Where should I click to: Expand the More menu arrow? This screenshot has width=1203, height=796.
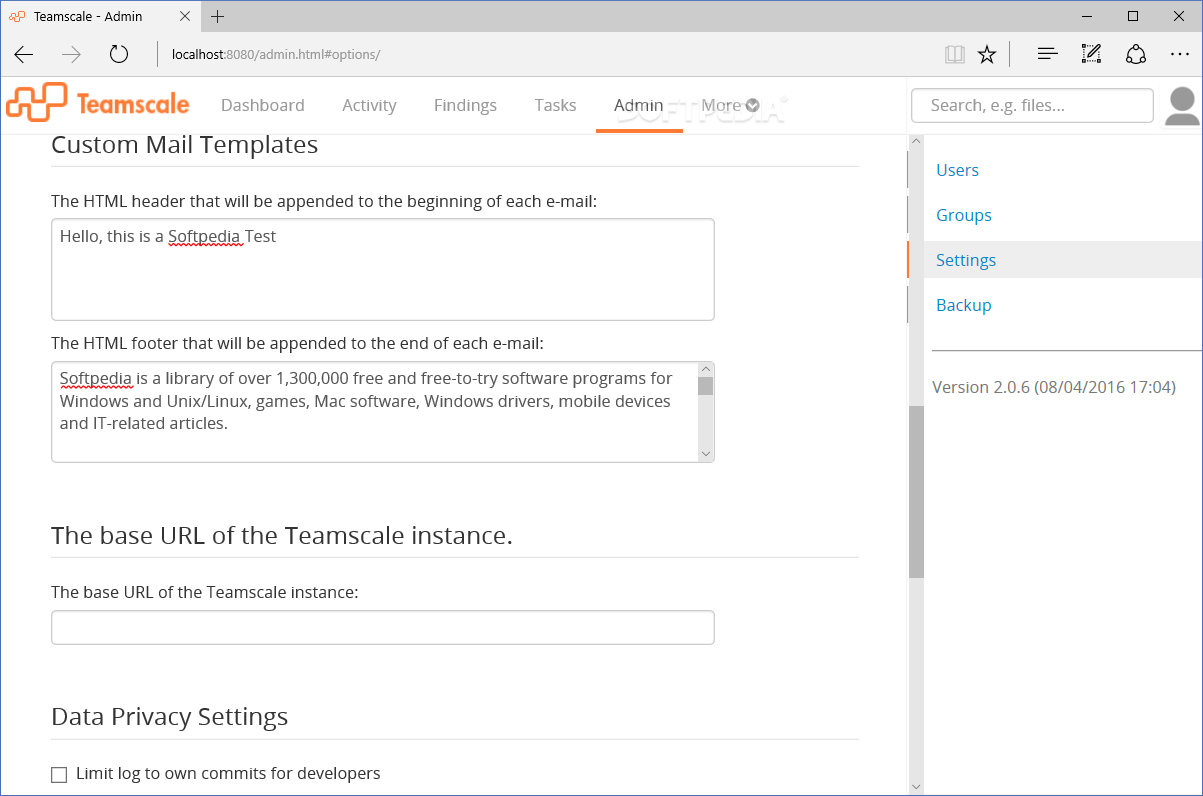pyautogui.click(x=753, y=105)
